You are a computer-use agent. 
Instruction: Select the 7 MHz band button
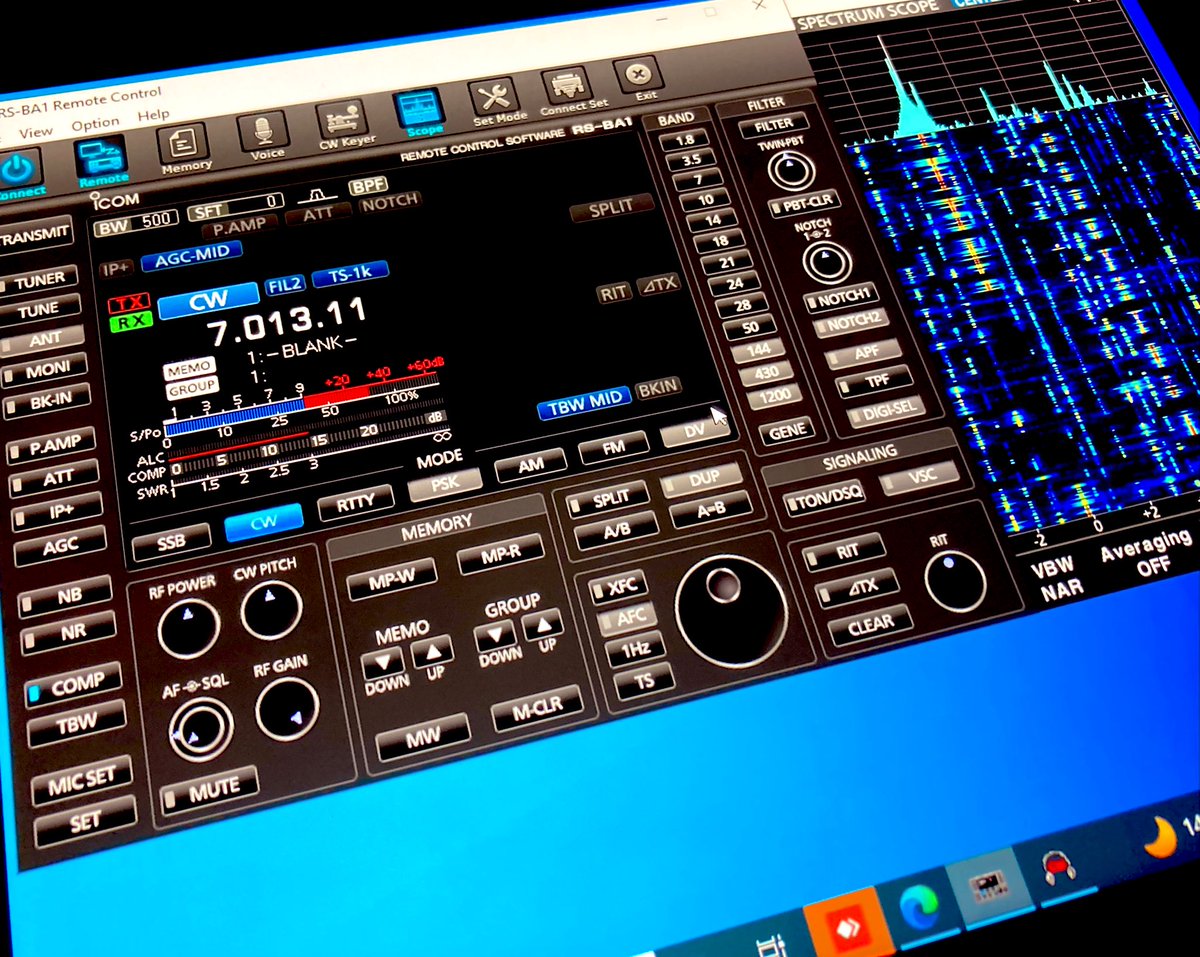[x=696, y=179]
